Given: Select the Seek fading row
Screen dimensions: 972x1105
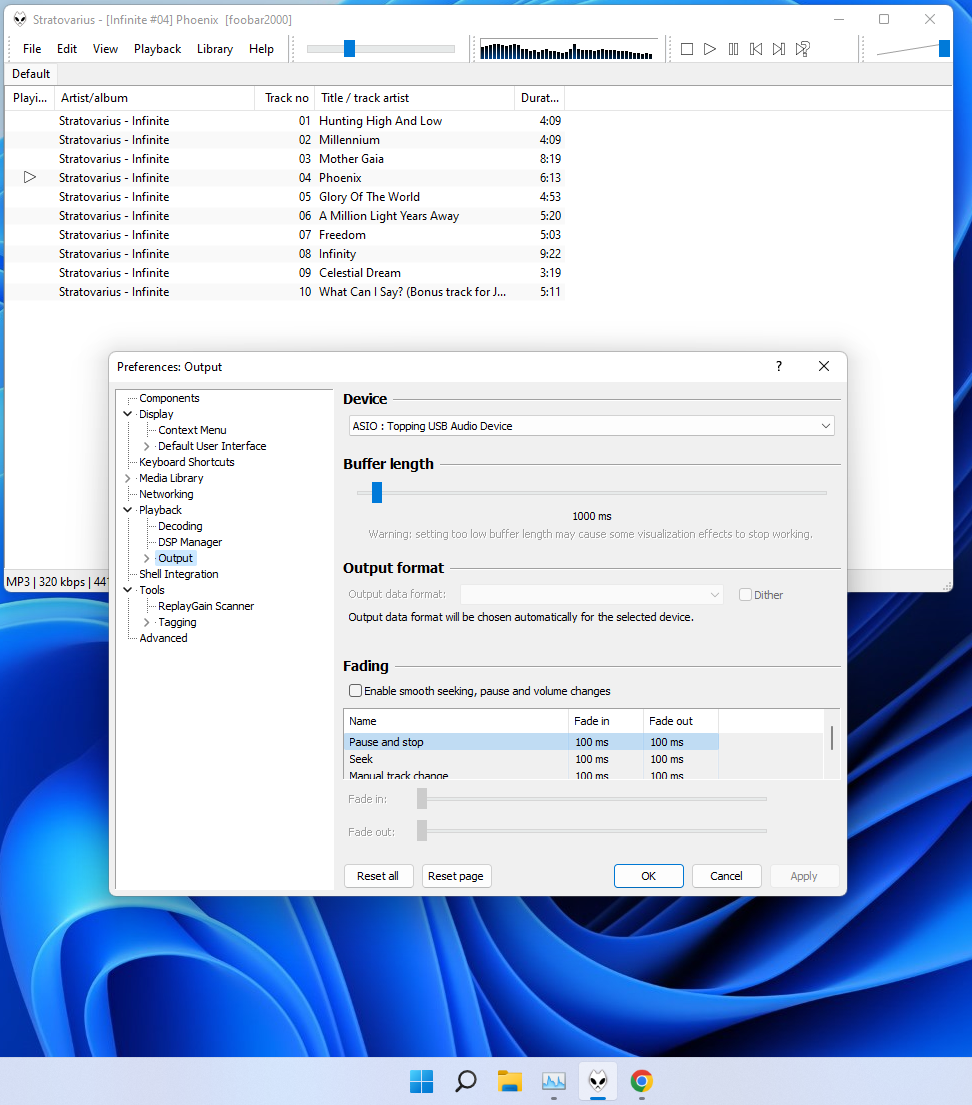Looking at the screenshot, I should click(x=531, y=759).
